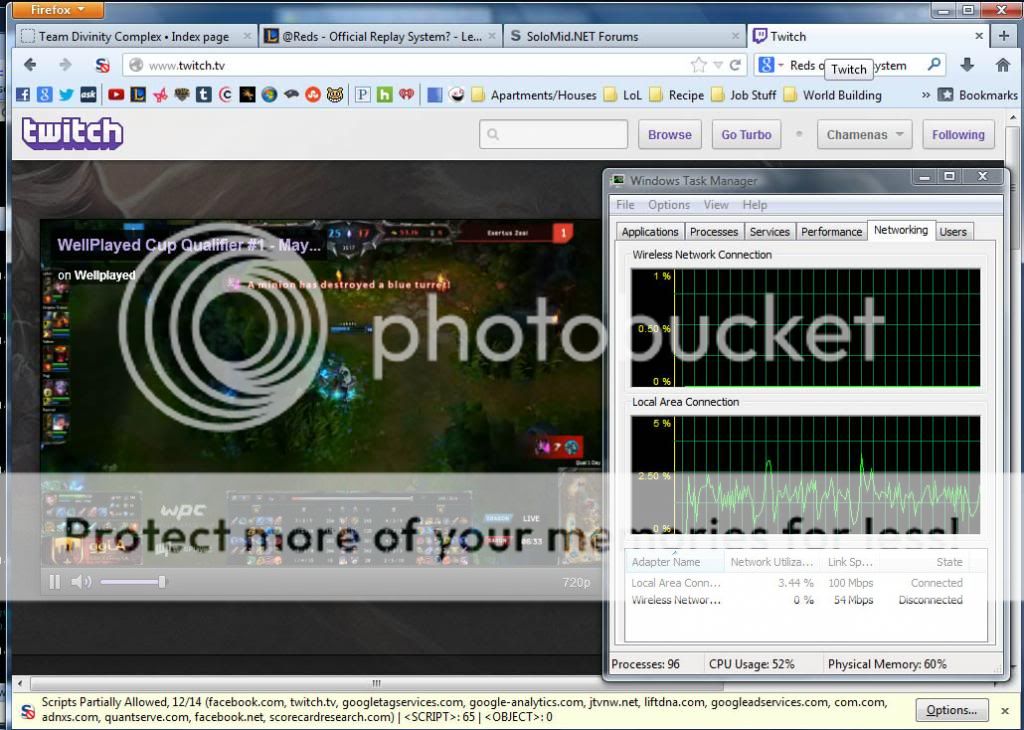
Task: Switch to the Processes tab
Action: [714, 231]
